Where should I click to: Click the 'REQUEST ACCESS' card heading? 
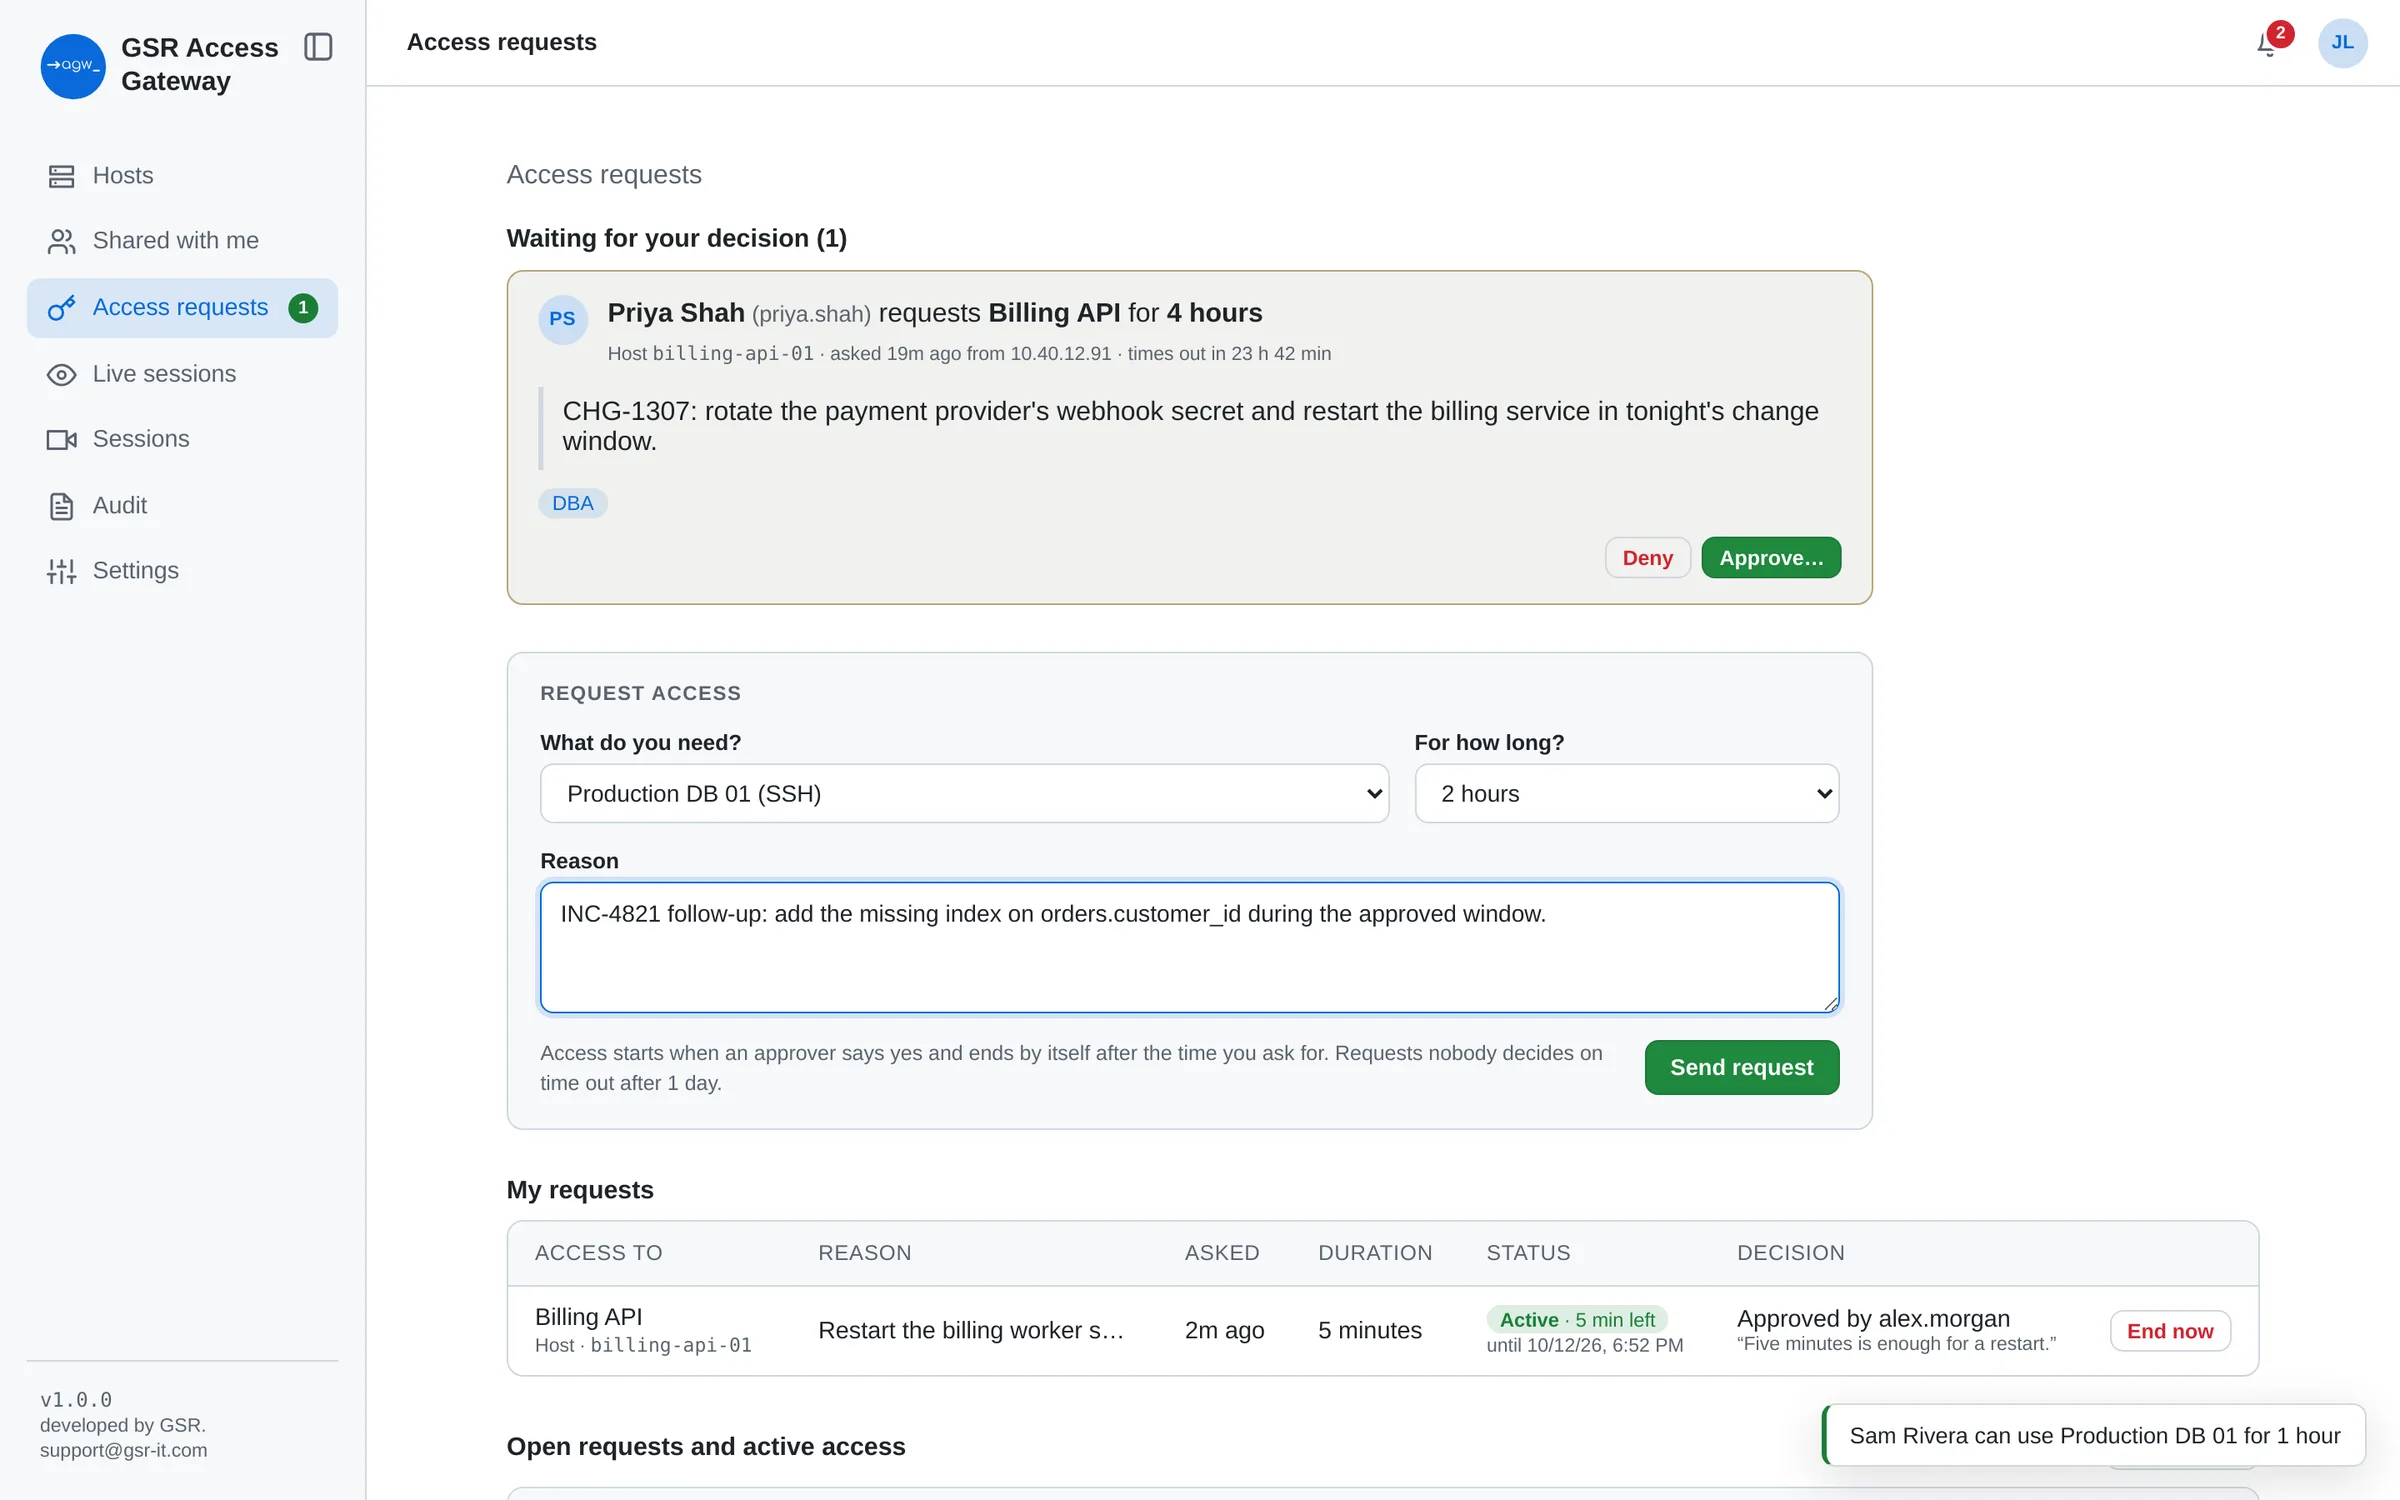click(640, 694)
